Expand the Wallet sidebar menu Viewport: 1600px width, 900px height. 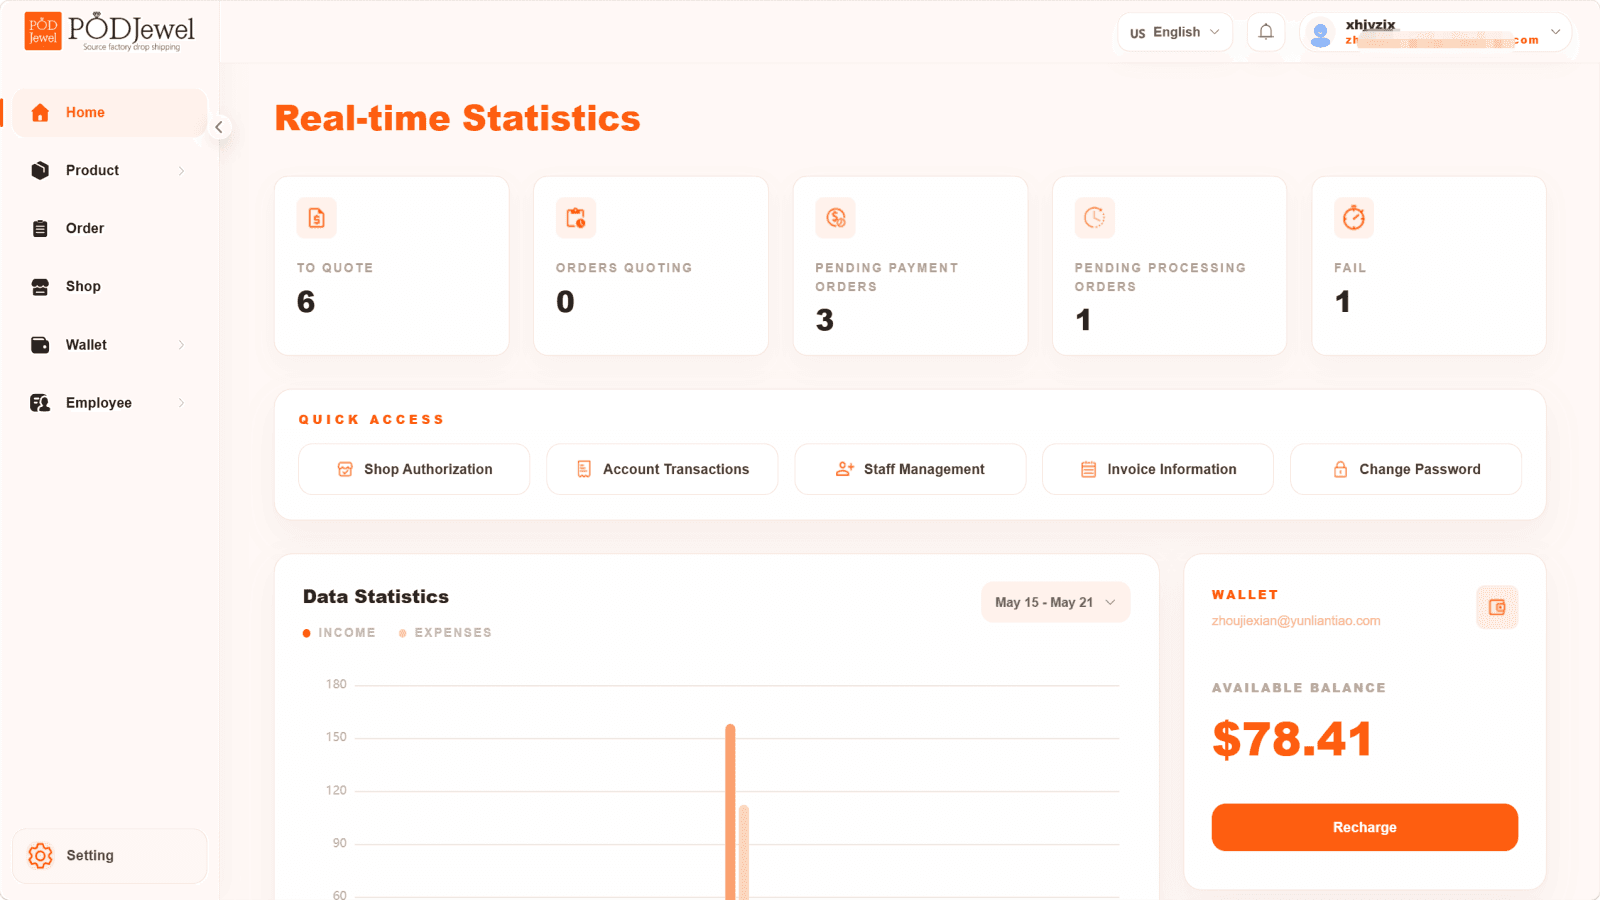coord(108,345)
